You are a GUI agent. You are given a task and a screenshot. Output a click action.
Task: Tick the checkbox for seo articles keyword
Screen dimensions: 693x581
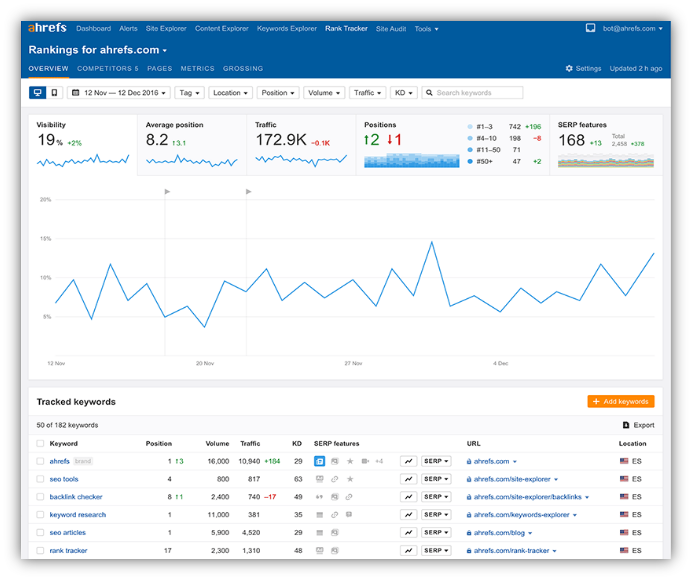tap(40, 533)
